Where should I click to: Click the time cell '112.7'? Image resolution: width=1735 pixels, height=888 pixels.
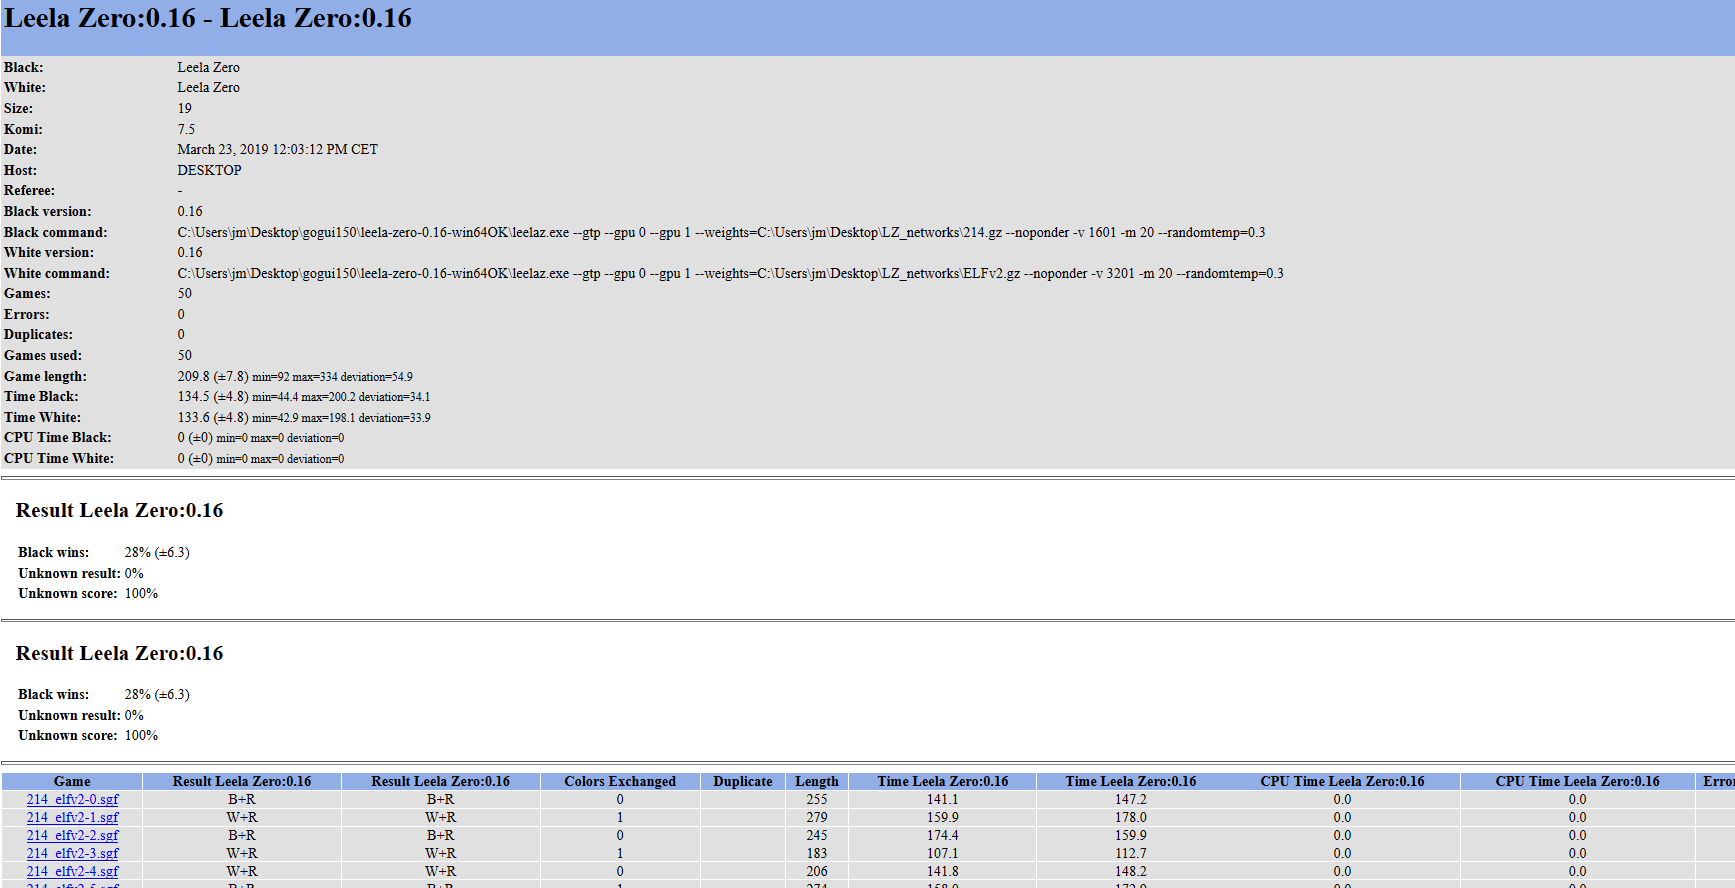pyautogui.click(x=1131, y=853)
